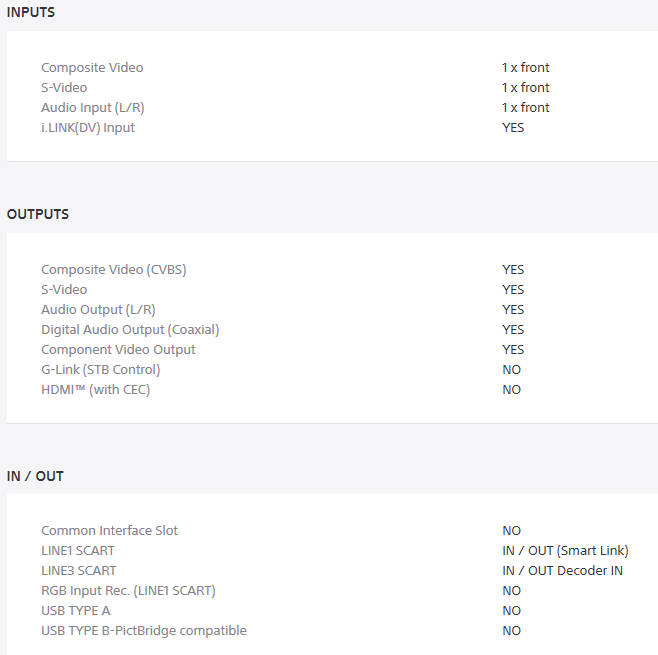Select the IN / OUT Decoder IN value

(x=562, y=571)
